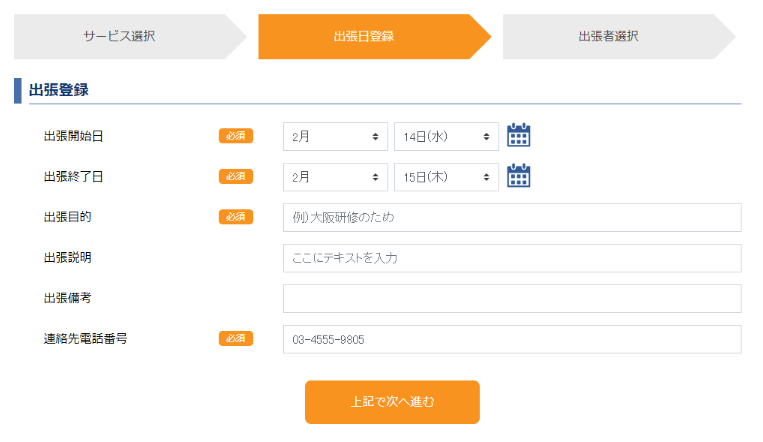
Task: Open the 14日(水) day dropdown
Action: pos(446,136)
